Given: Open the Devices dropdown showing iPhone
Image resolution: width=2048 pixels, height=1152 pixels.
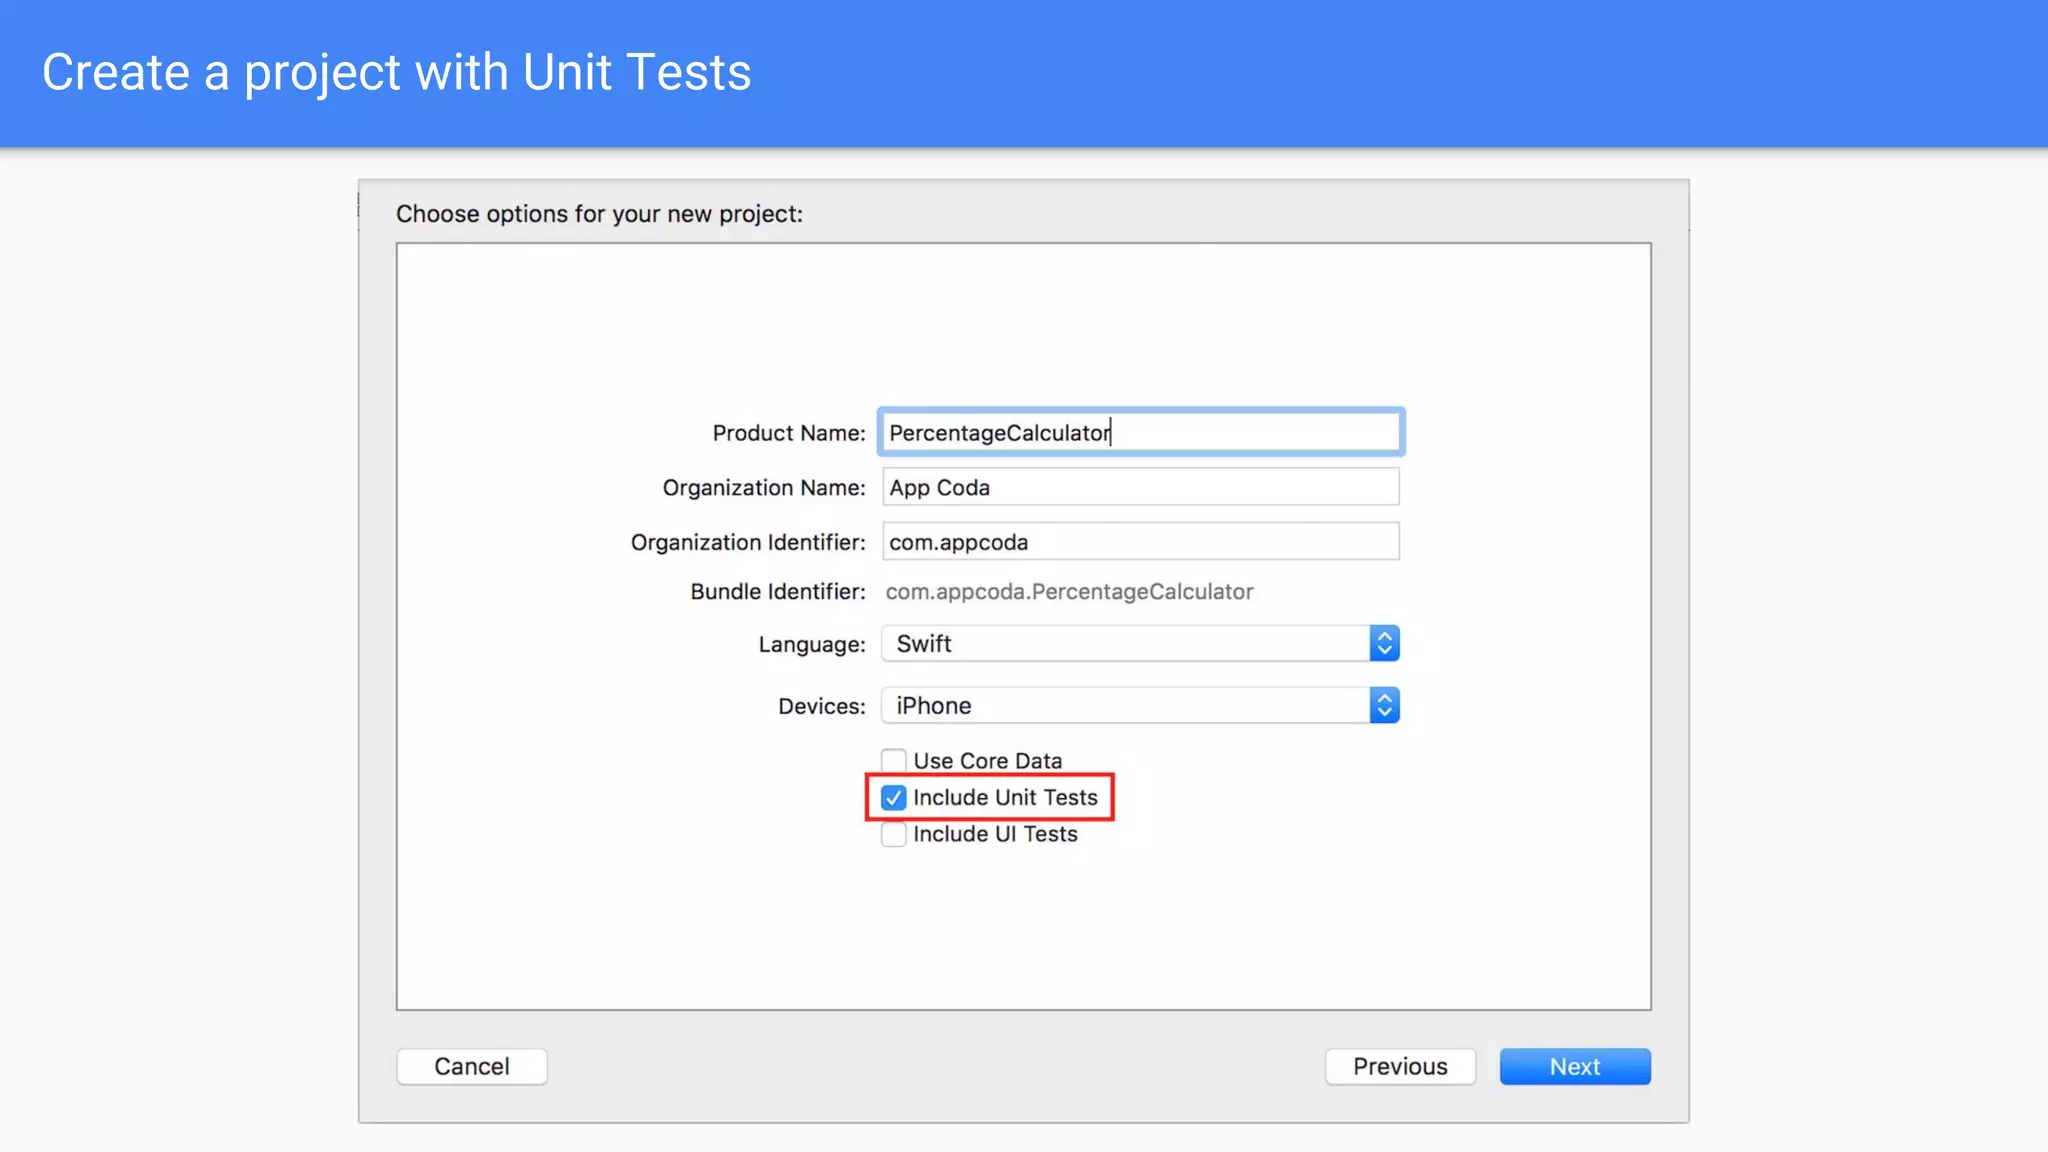Looking at the screenshot, I should [x=1124, y=706].
